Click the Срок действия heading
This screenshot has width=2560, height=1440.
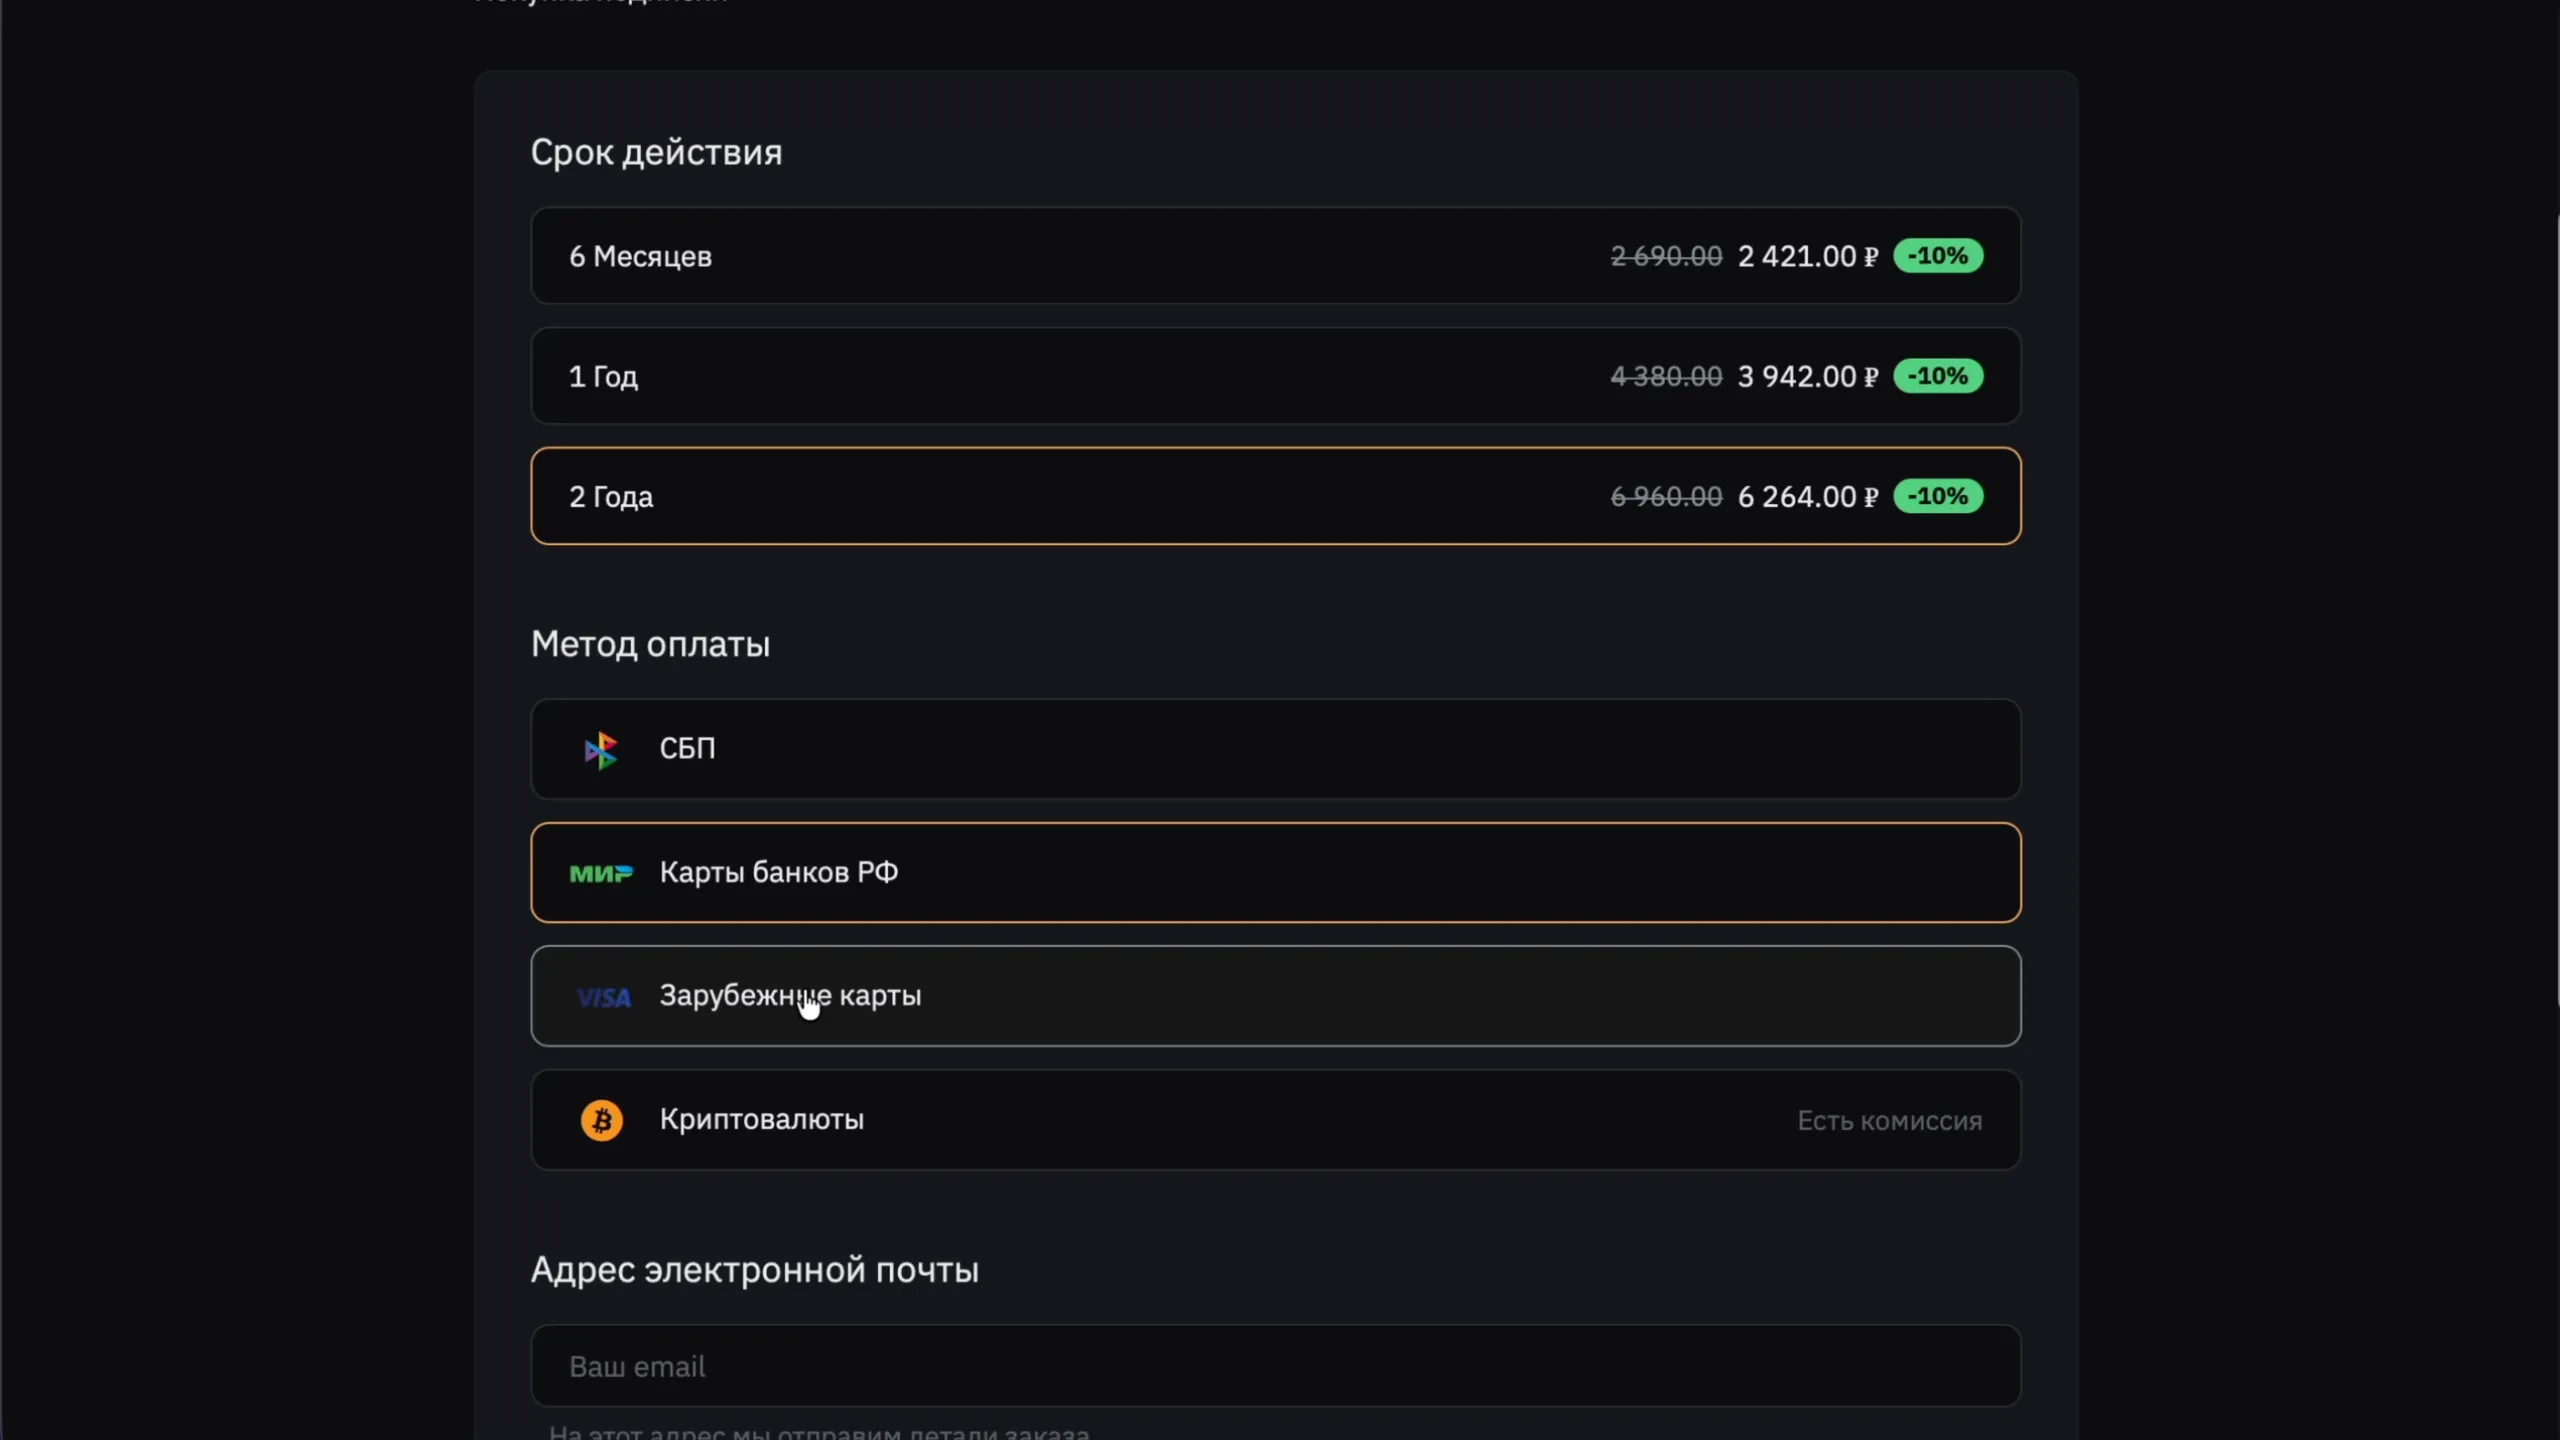pyautogui.click(x=656, y=153)
